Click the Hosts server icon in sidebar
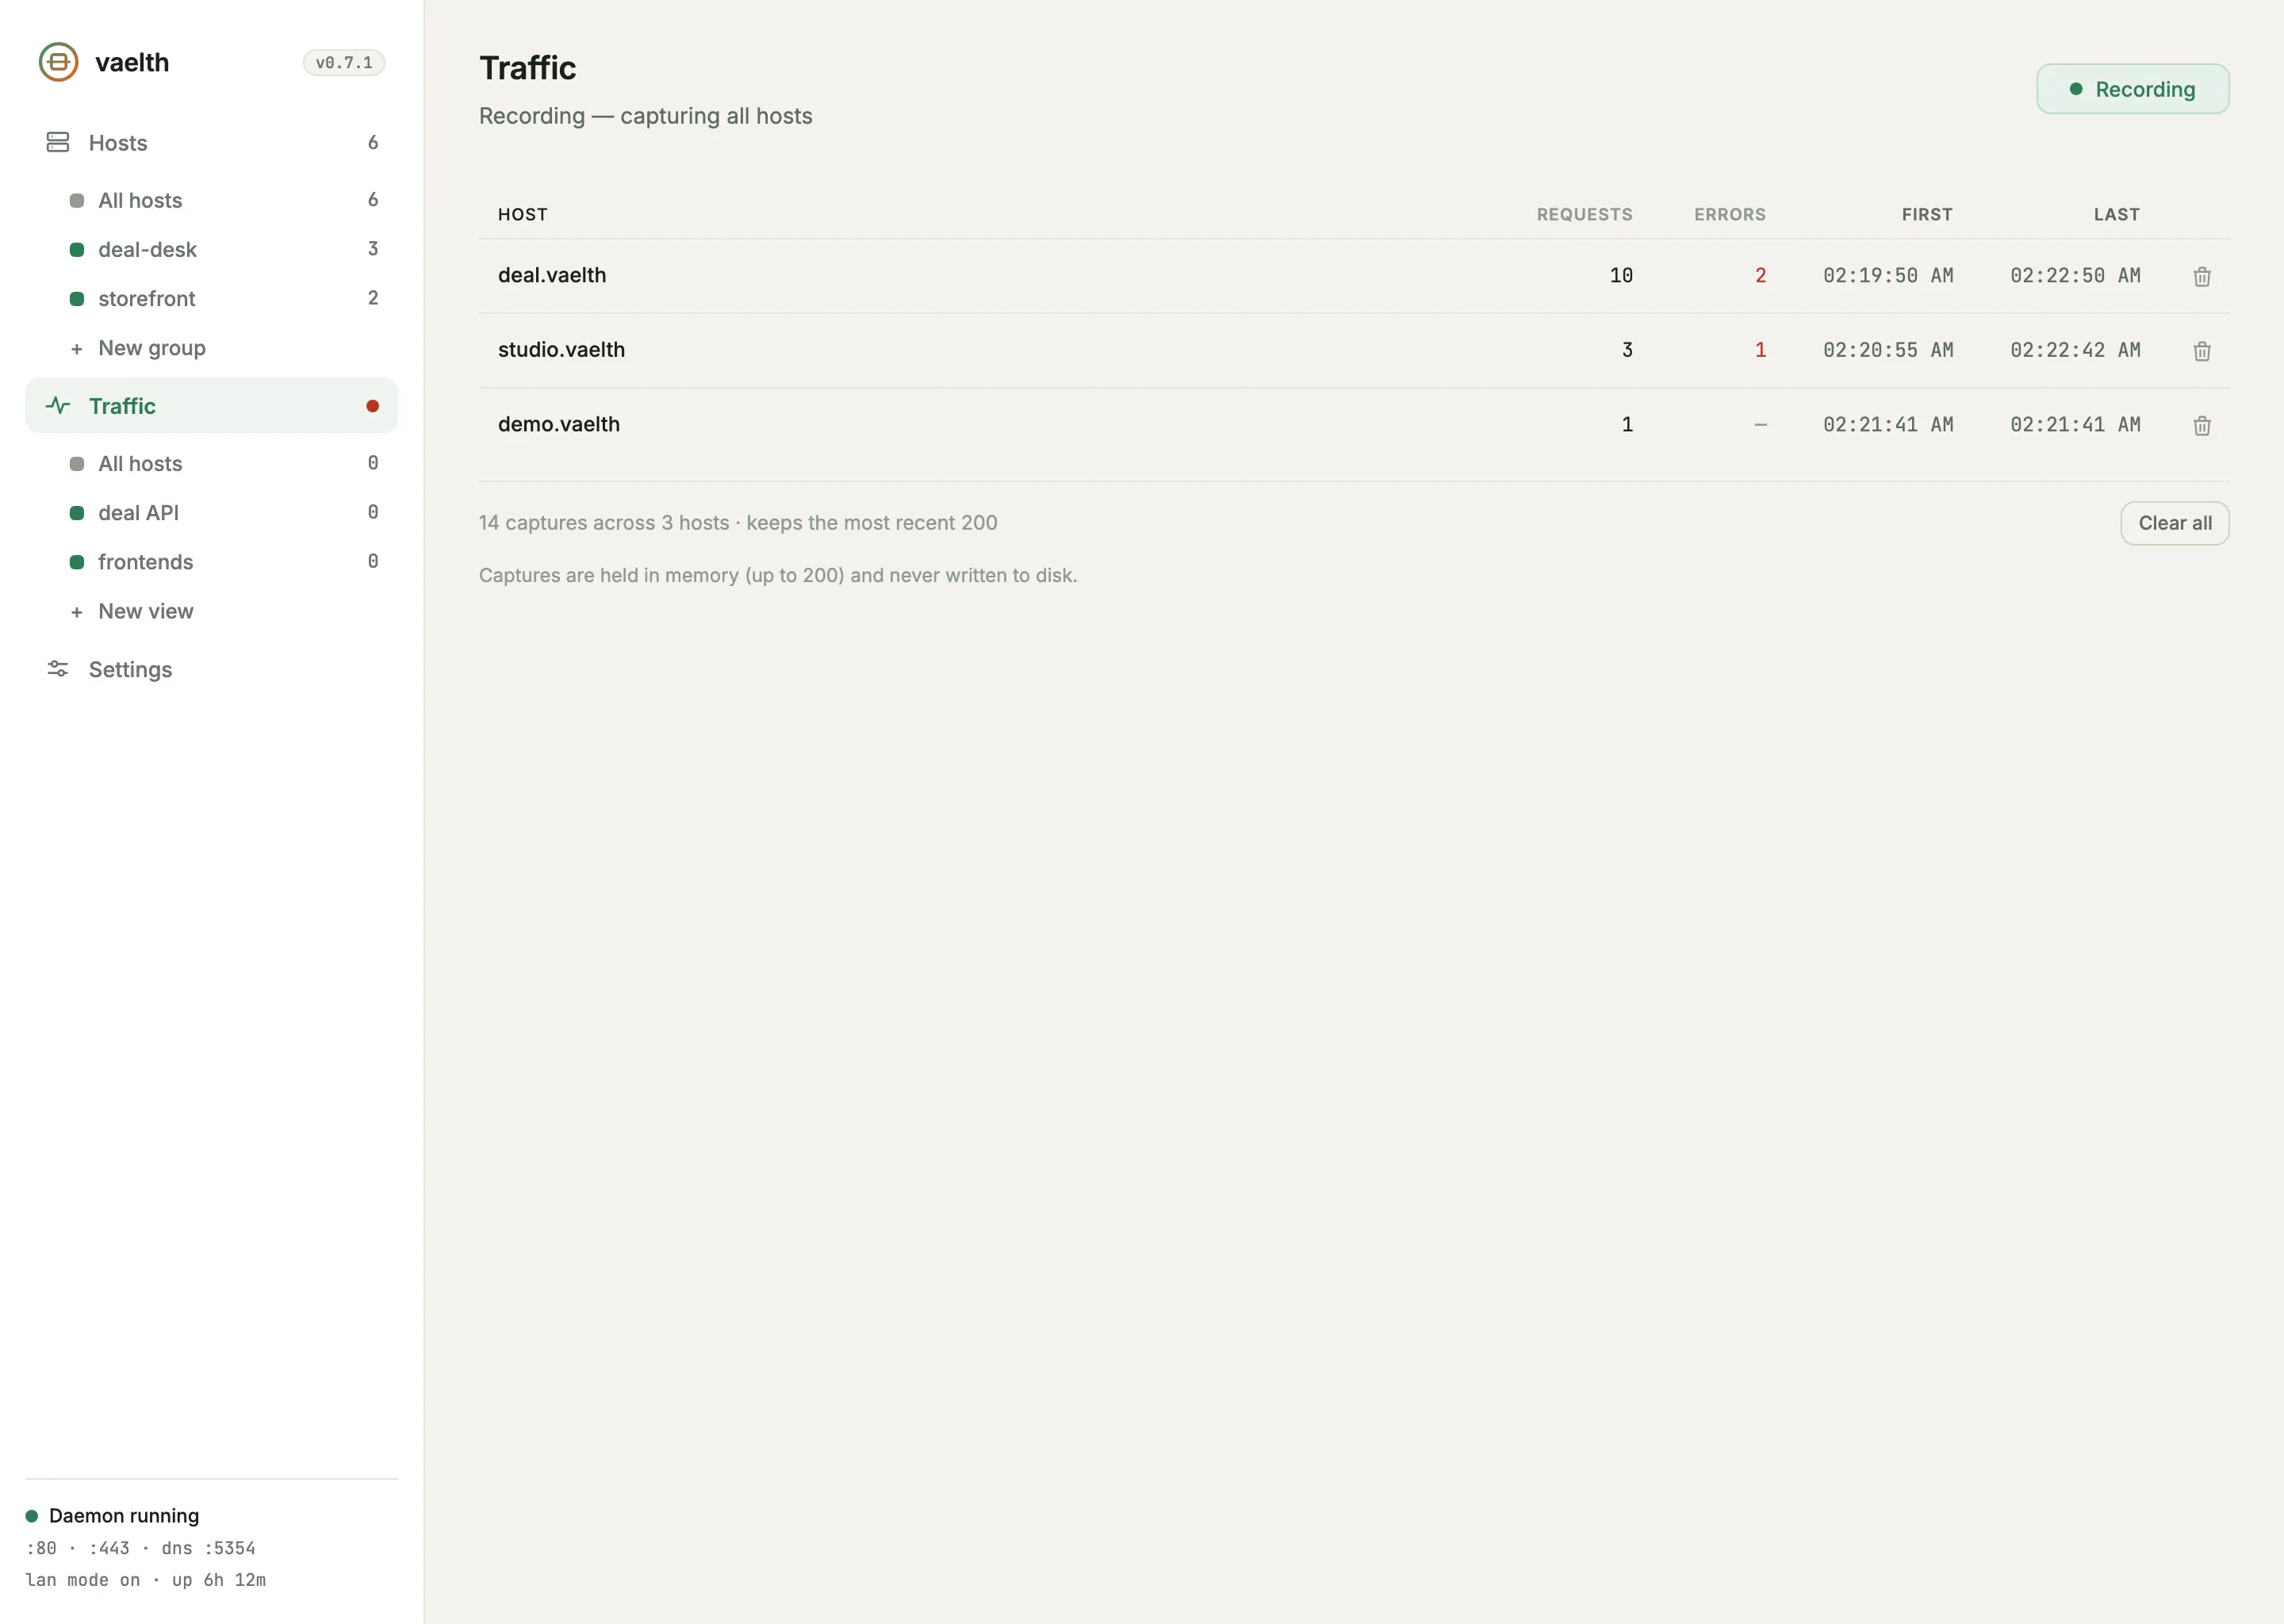The image size is (2284, 1624). point(58,143)
